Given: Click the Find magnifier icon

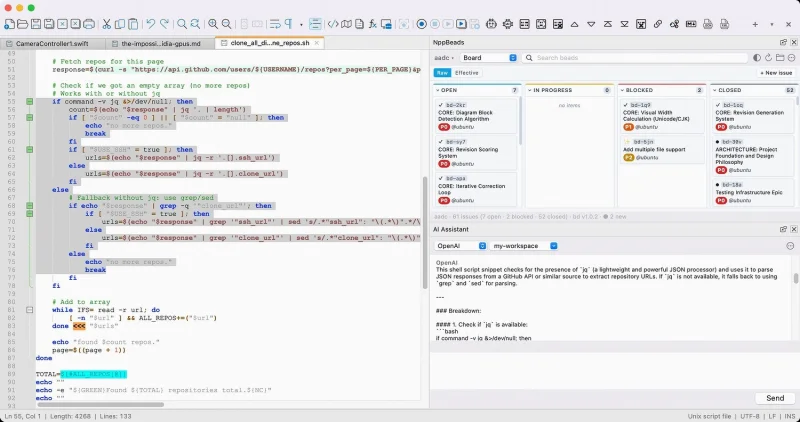Looking at the screenshot, I should pyautogui.click(x=182, y=24).
